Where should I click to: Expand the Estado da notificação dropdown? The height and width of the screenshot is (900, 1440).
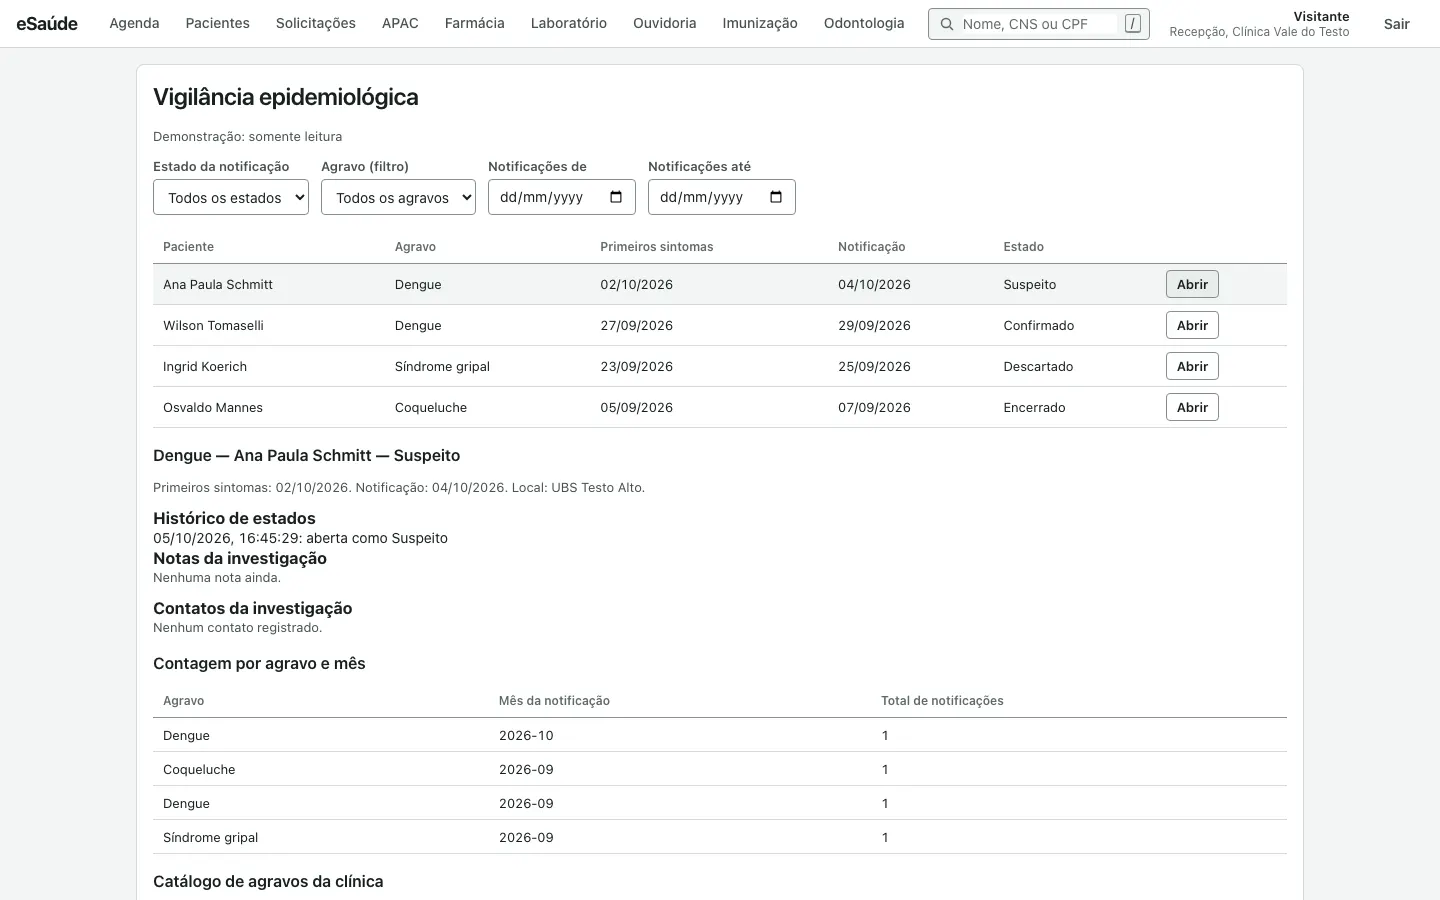(231, 197)
